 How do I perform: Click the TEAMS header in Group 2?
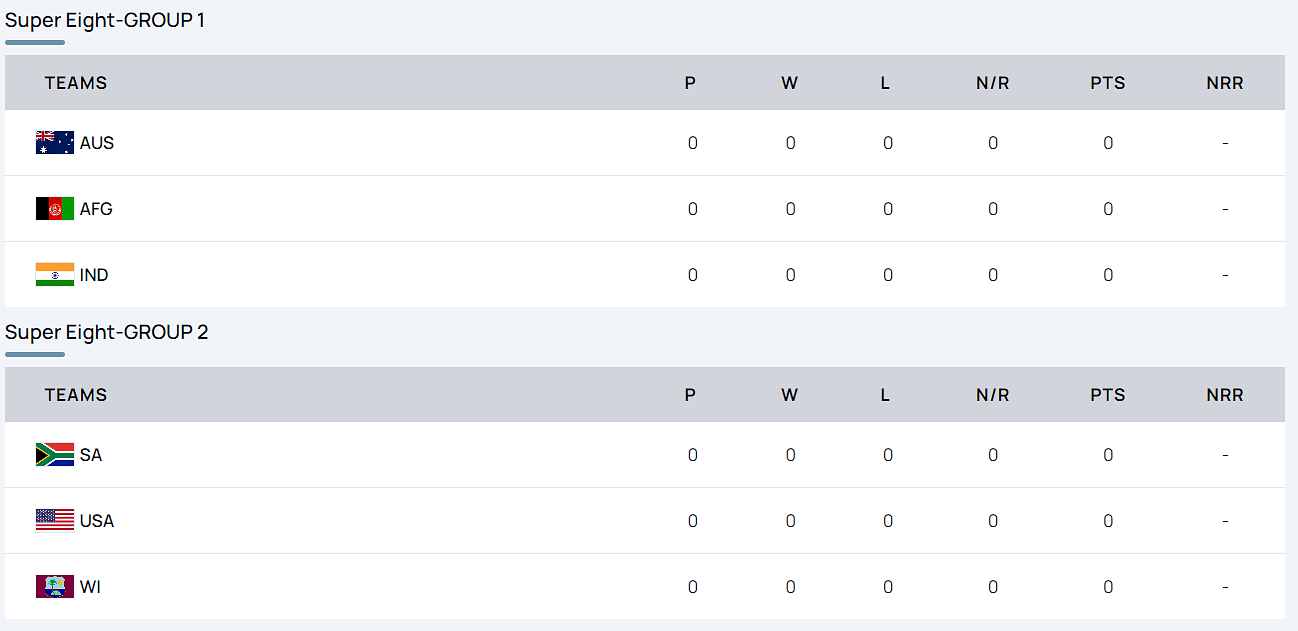76,395
